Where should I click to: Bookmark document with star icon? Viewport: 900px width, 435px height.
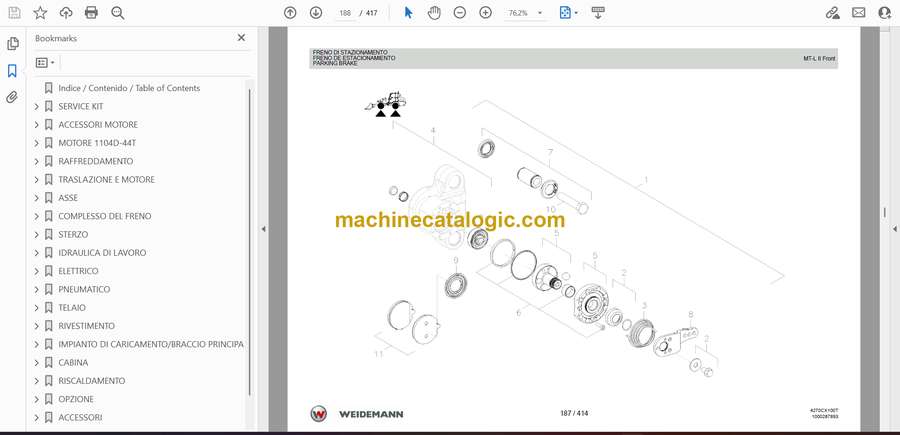40,13
